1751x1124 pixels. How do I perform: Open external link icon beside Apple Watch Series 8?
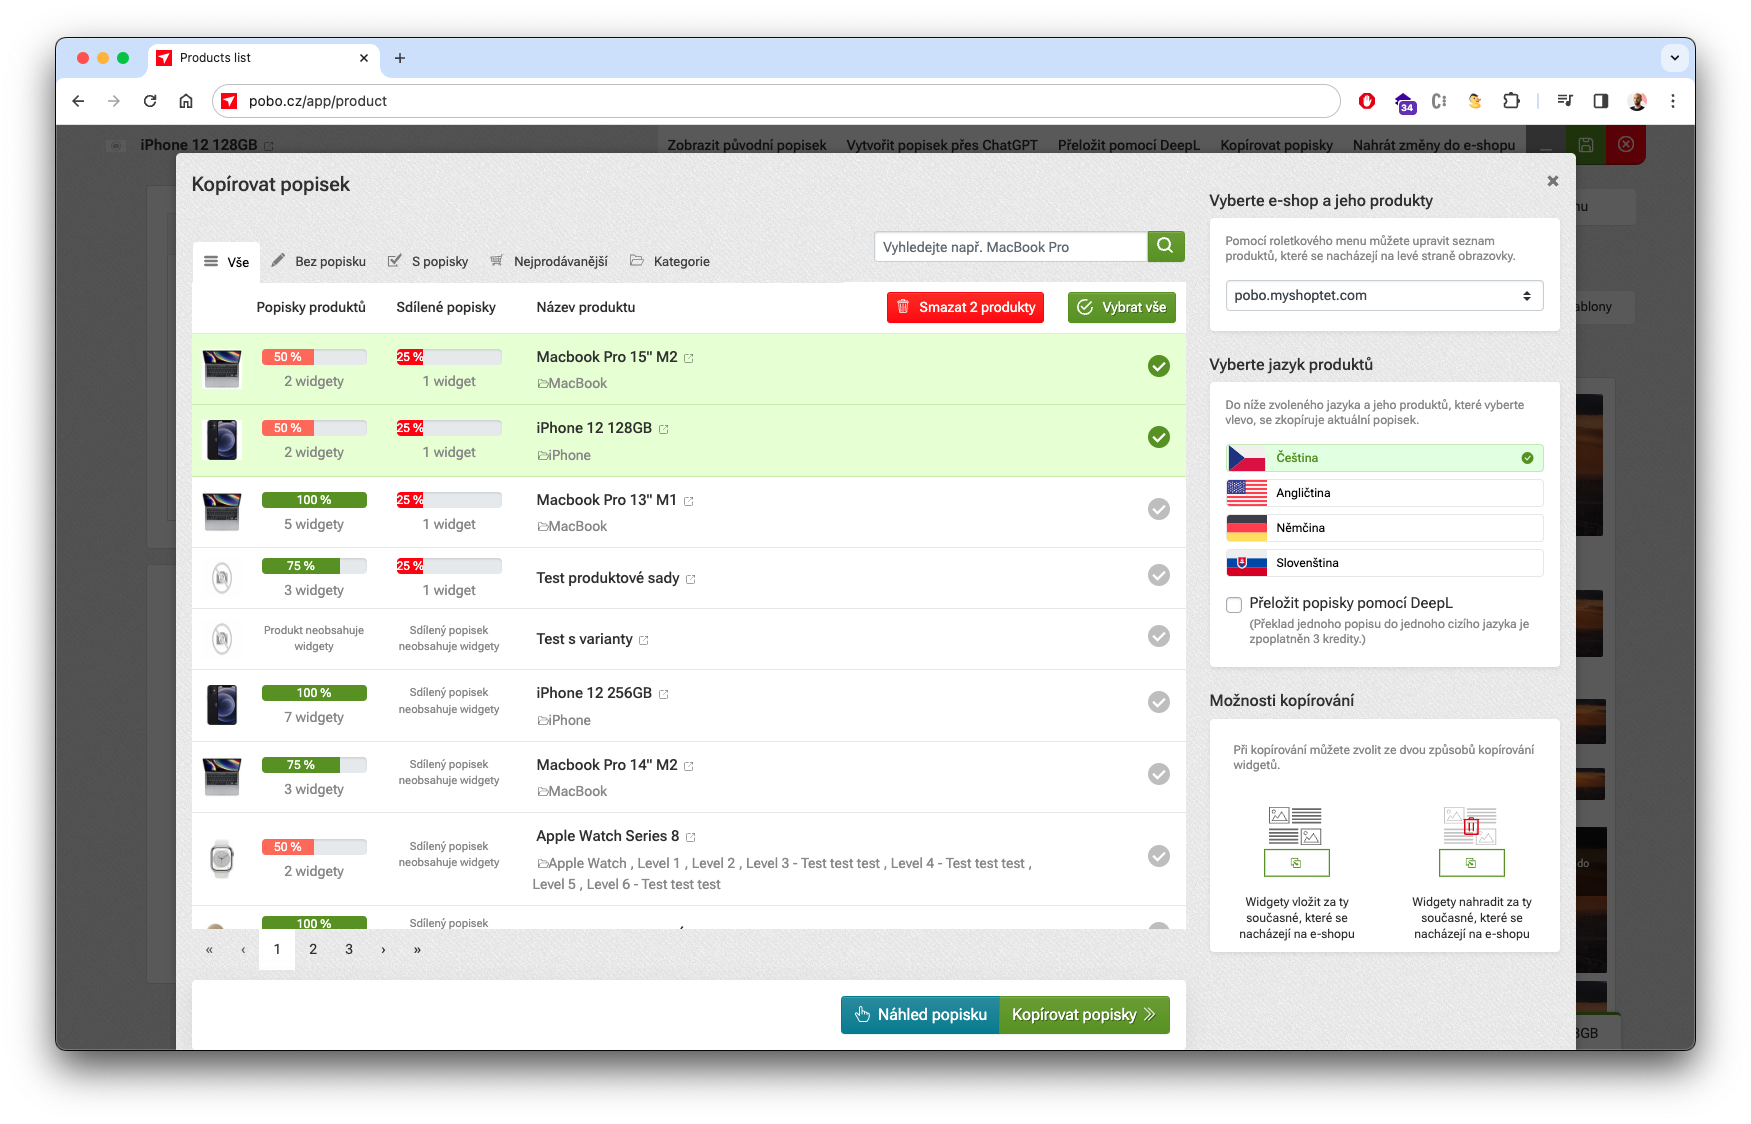[691, 837]
